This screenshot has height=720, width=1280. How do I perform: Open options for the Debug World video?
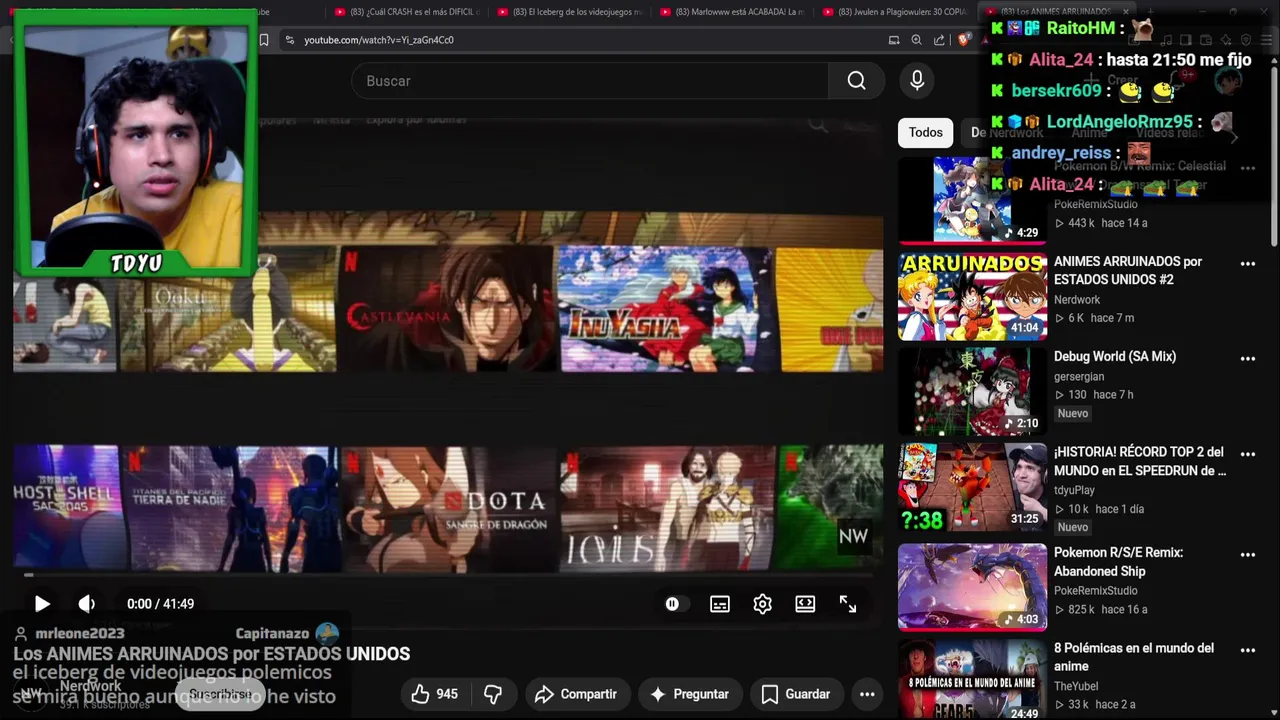[x=1247, y=359]
